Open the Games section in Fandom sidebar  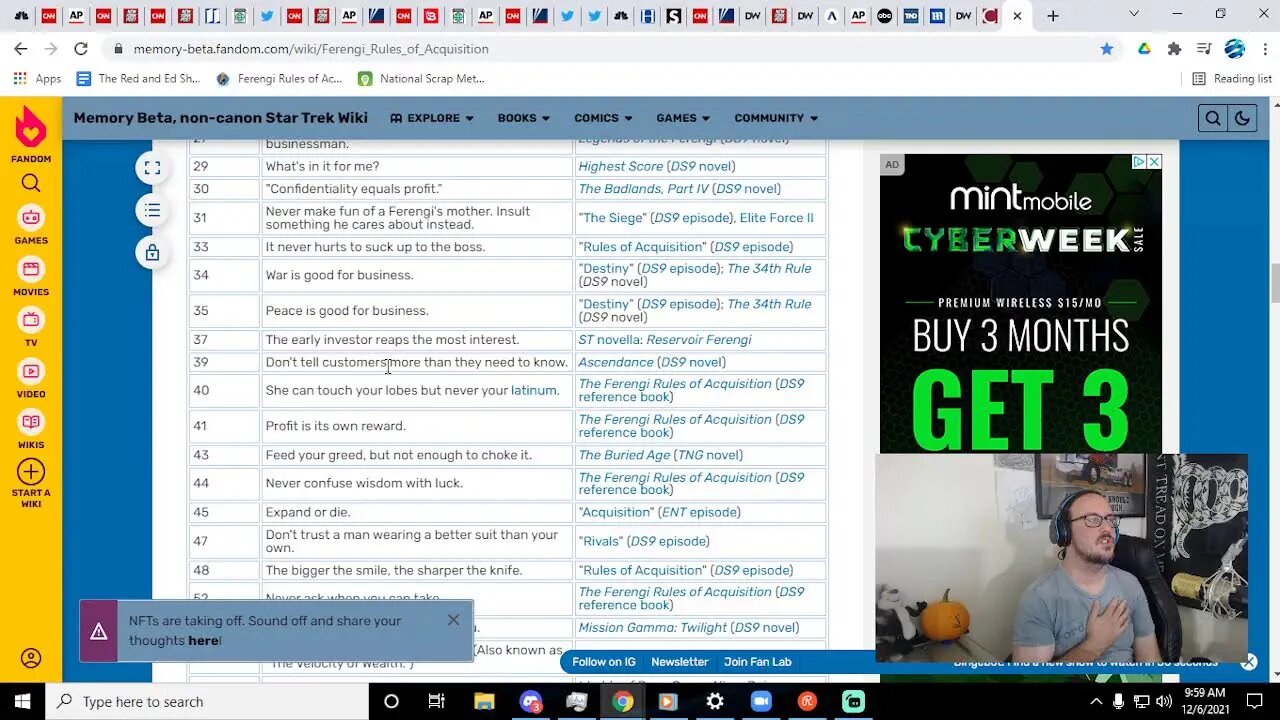point(31,226)
